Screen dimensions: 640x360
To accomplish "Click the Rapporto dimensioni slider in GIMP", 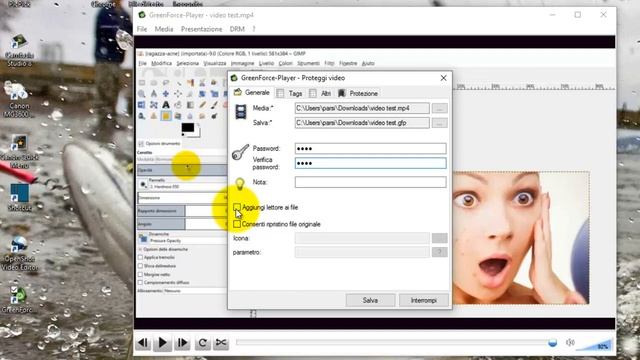I will click(182, 211).
